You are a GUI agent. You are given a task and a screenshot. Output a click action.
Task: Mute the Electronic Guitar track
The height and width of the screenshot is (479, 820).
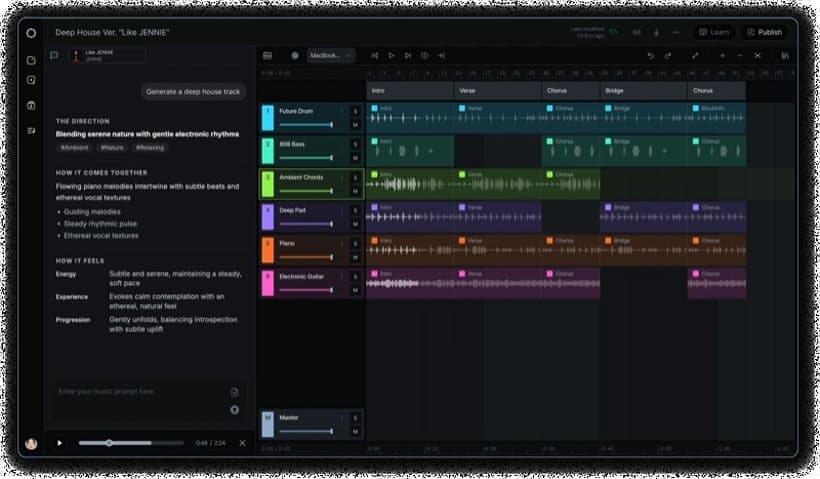[355, 290]
